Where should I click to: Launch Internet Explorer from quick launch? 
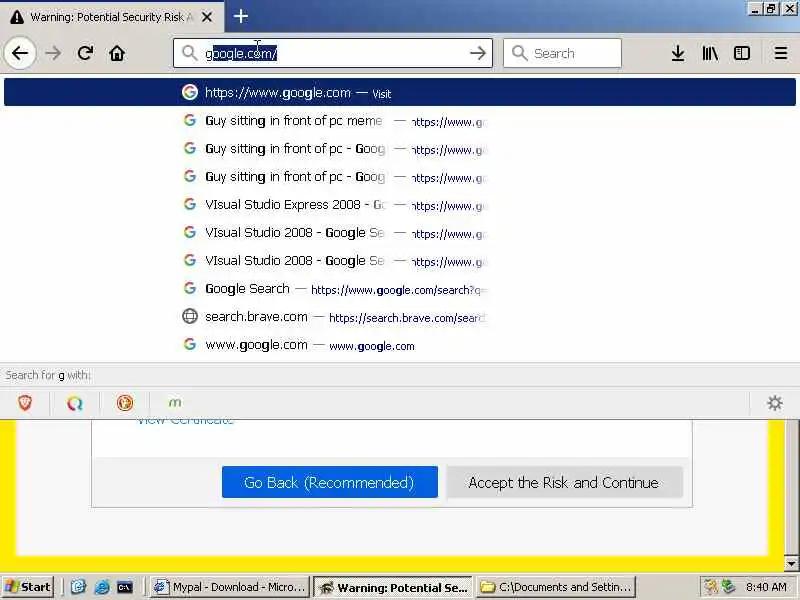[102, 587]
